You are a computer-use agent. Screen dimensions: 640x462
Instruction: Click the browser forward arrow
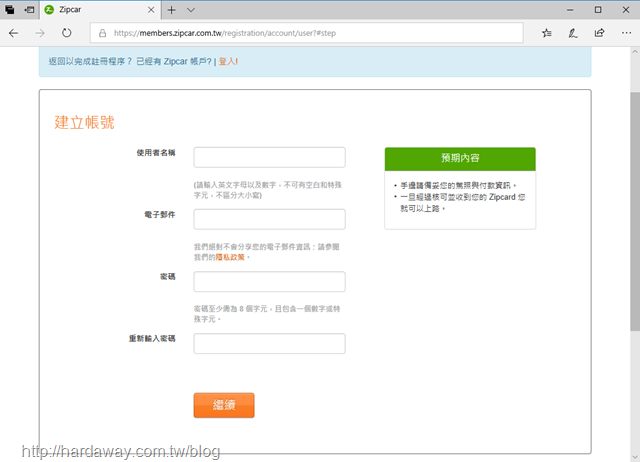coord(40,33)
